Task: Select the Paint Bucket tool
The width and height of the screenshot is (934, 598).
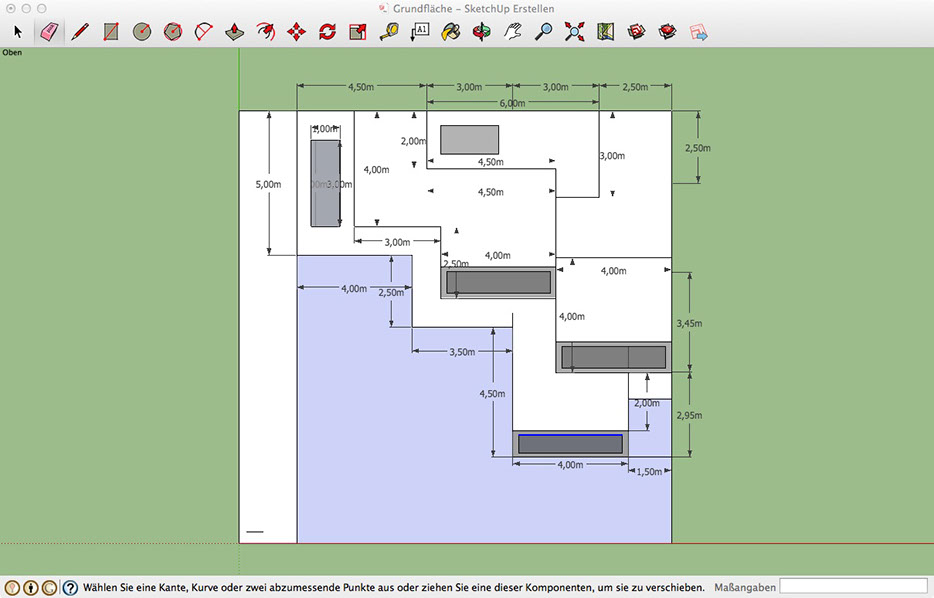Action: click(x=451, y=32)
